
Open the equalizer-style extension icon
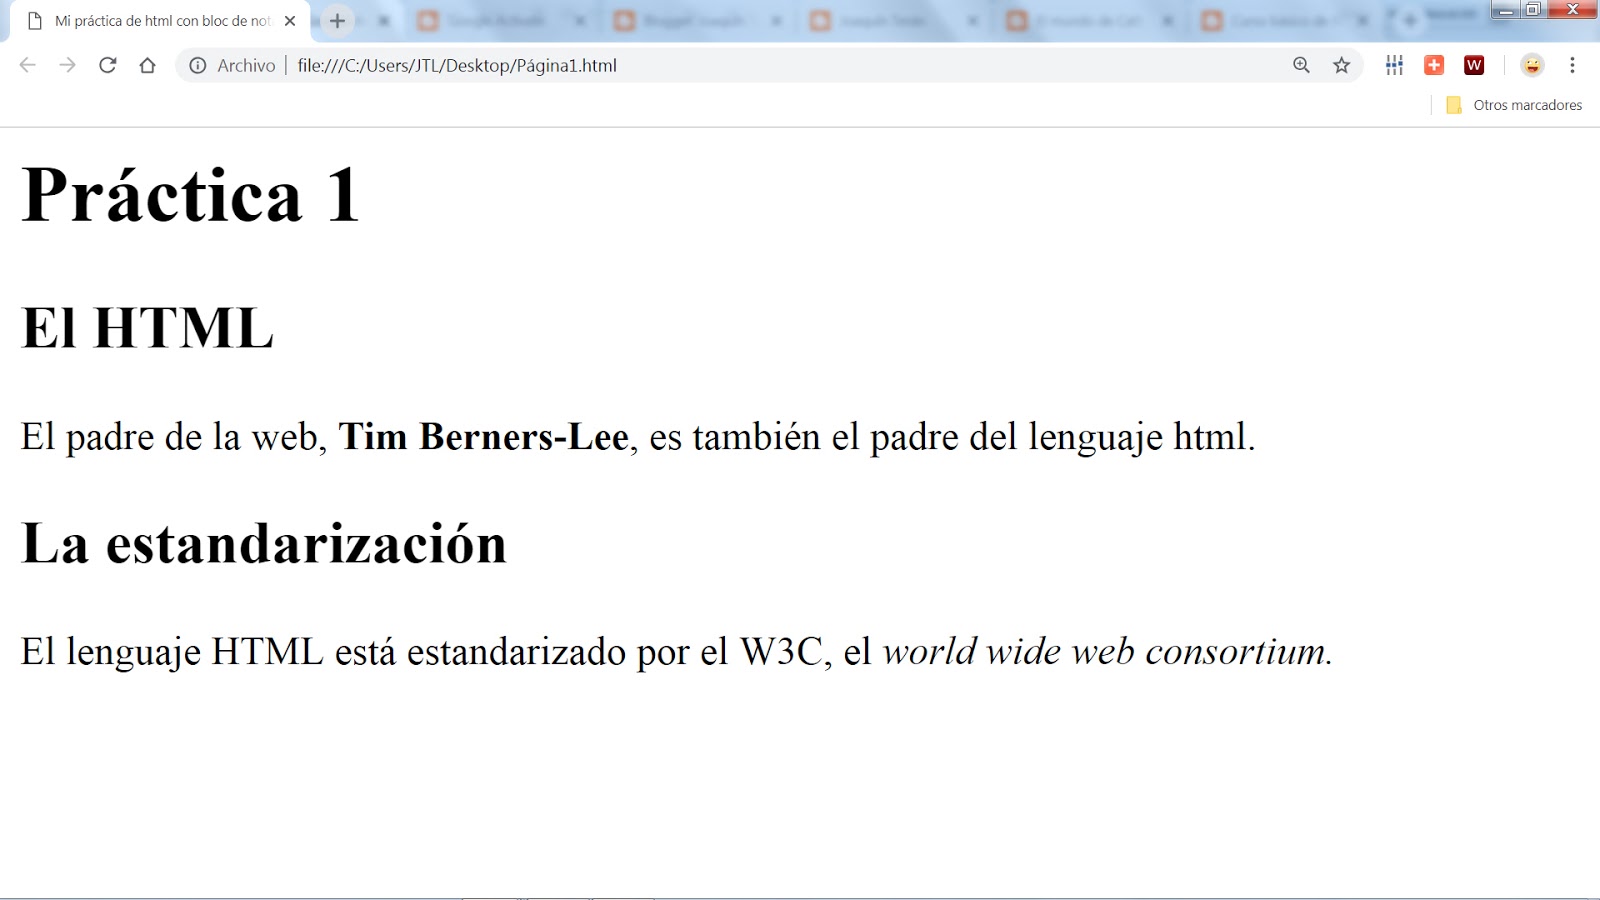tap(1394, 65)
